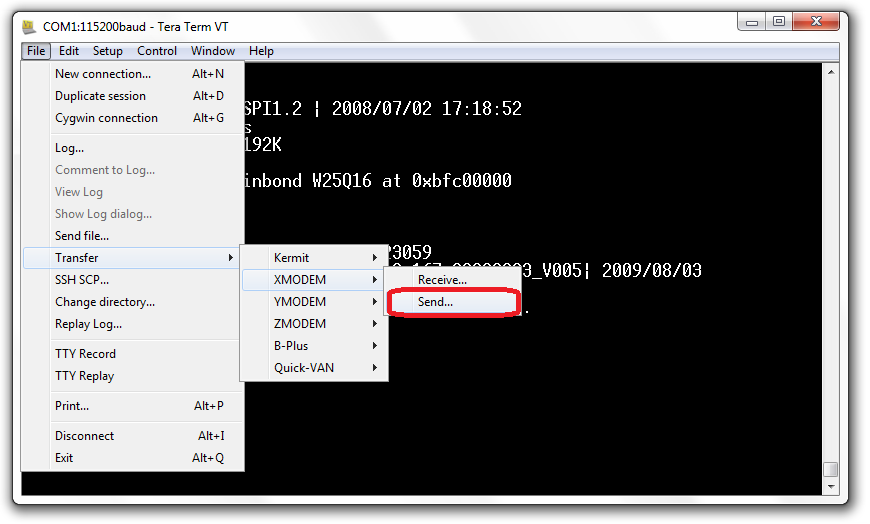The width and height of the screenshot is (870, 524).
Task: Open the Help menu
Action: (x=261, y=51)
